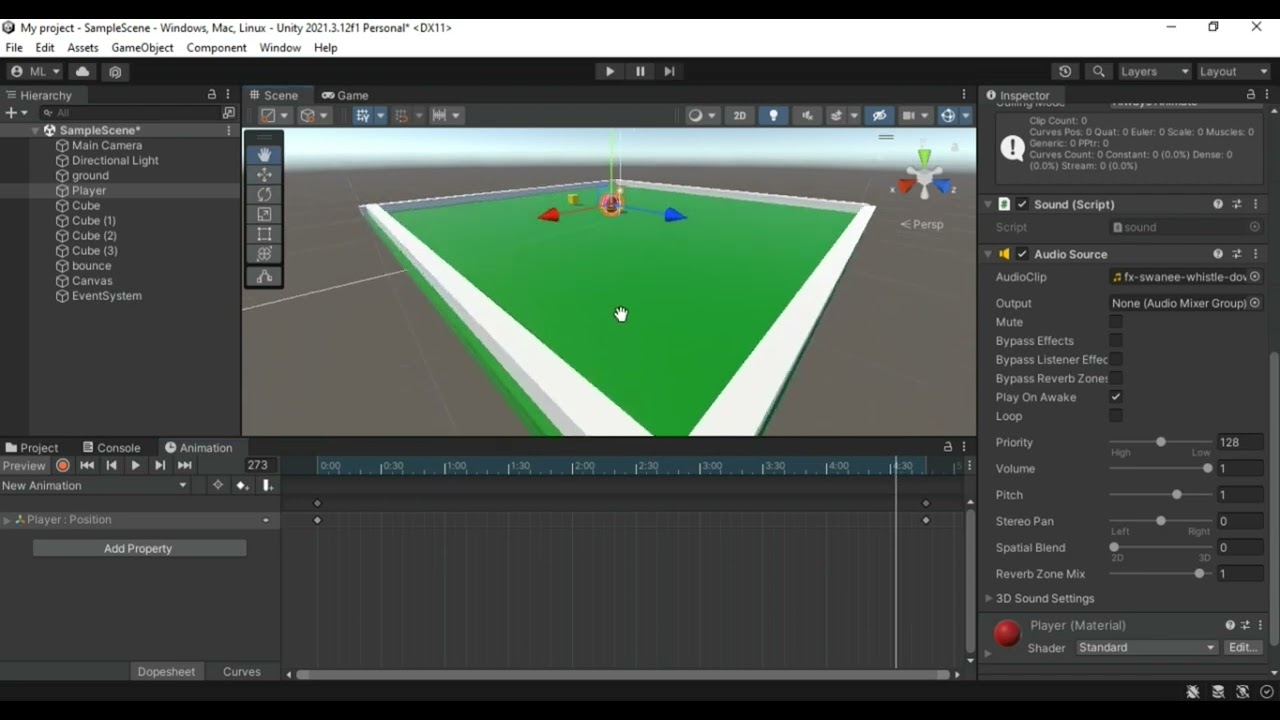The height and width of the screenshot is (720, 1280).
Task: Open the New Animation clip dropdown
Action: tap(95, 486)
